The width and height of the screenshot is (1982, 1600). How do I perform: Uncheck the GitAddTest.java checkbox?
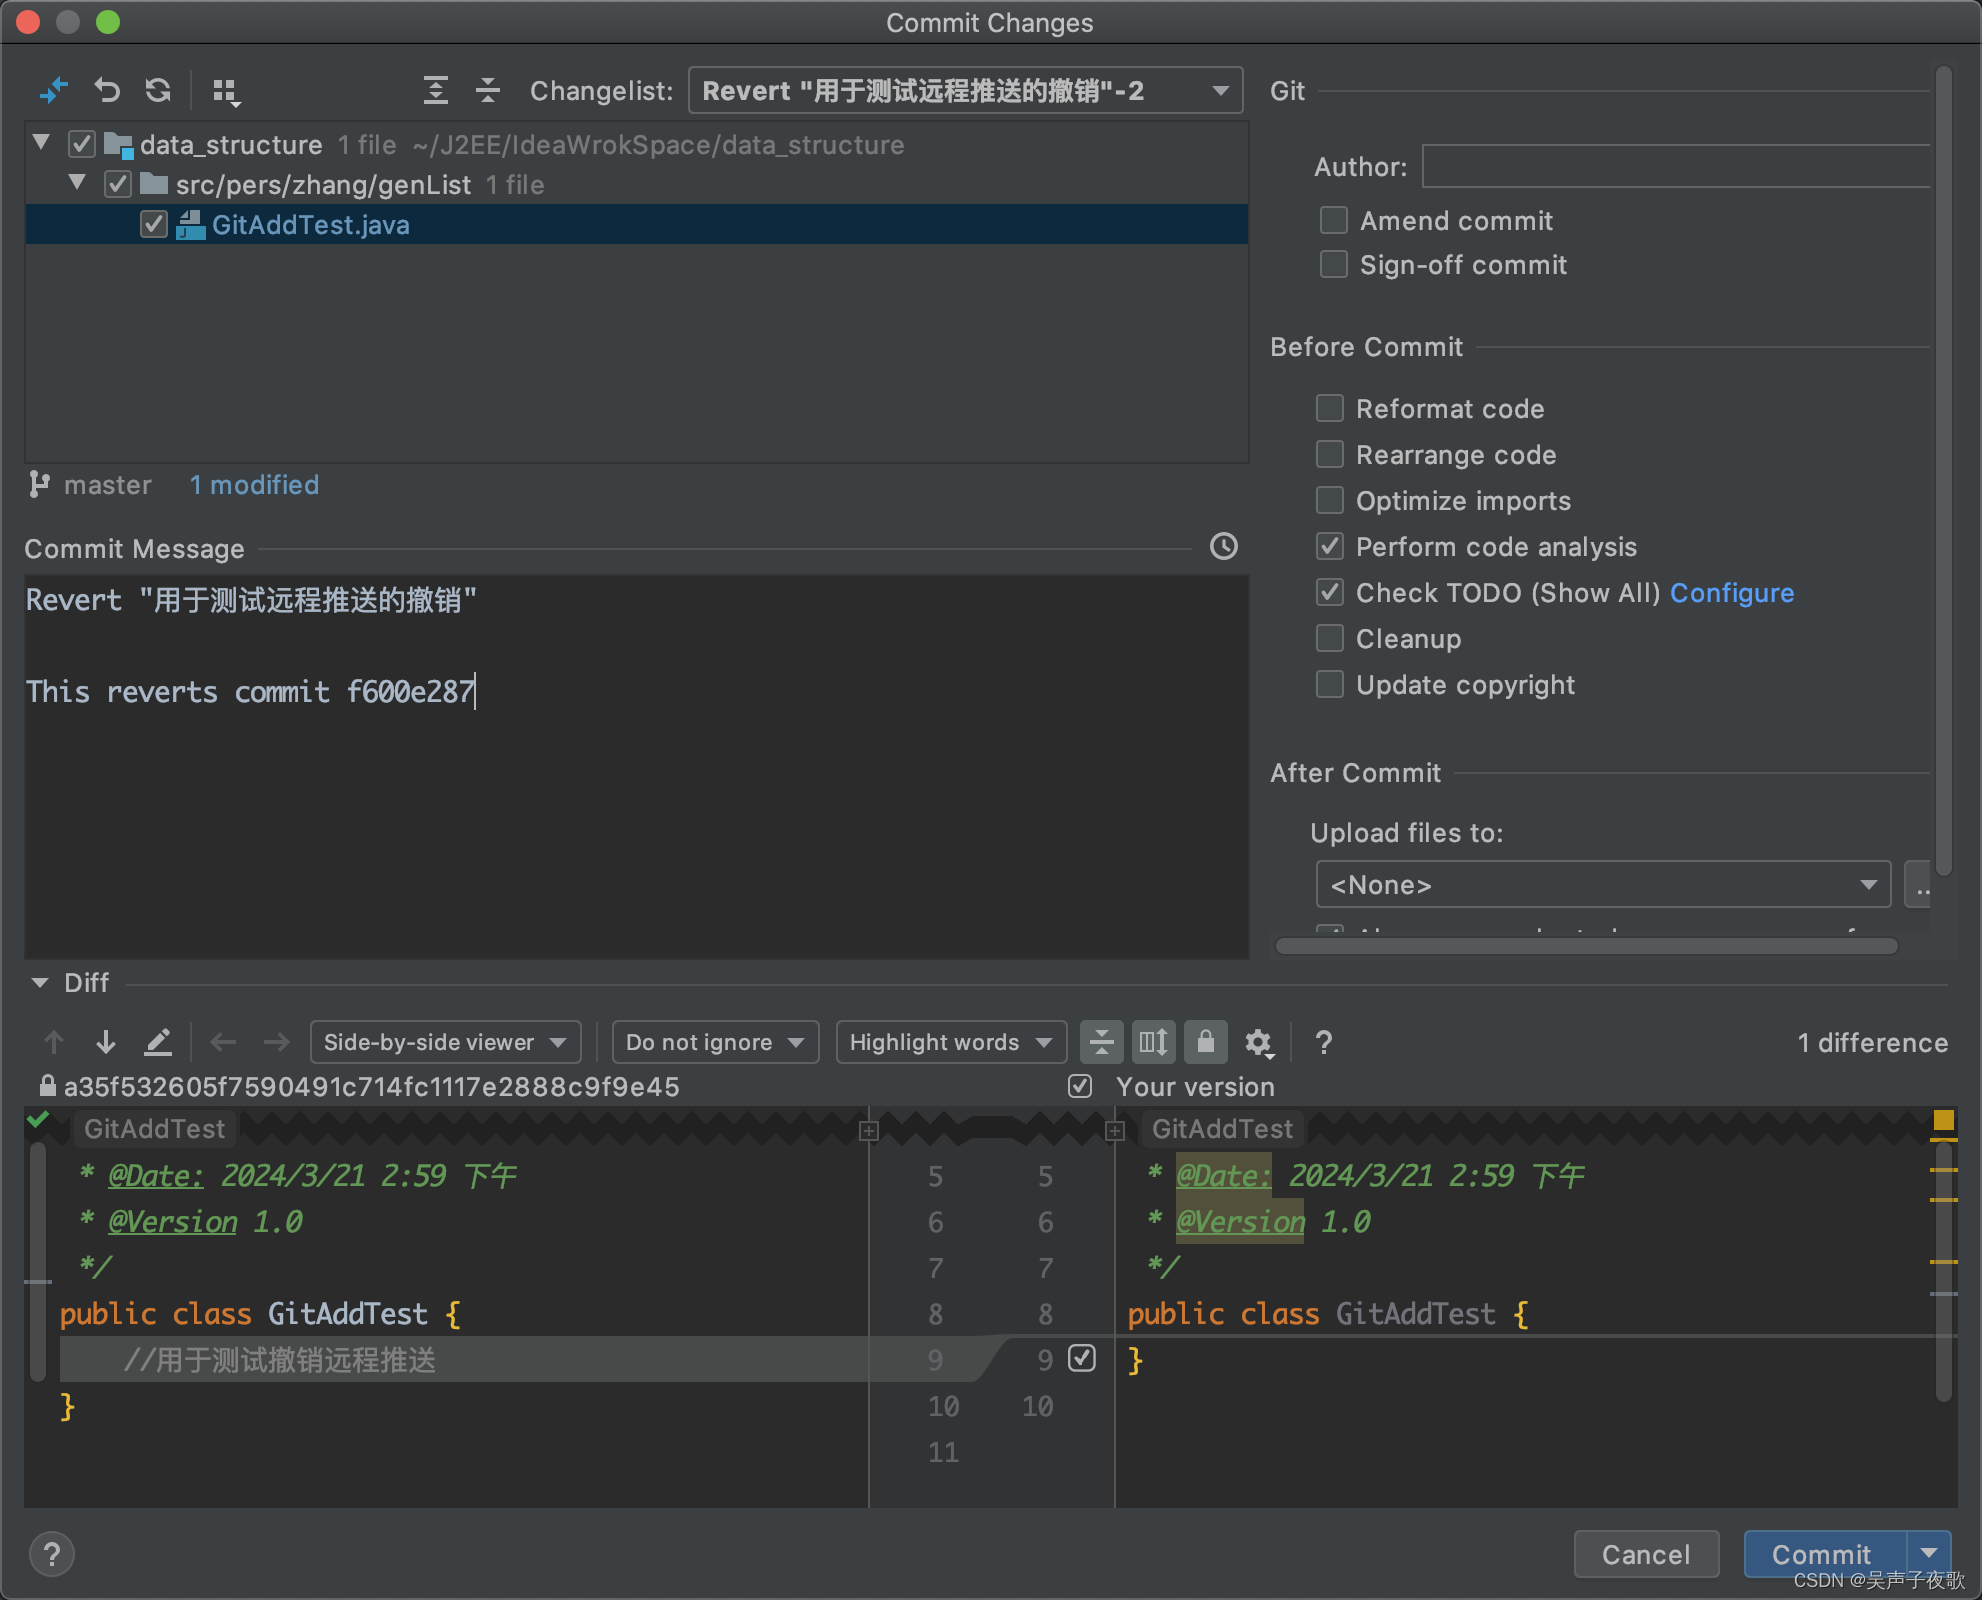point(154,224)
